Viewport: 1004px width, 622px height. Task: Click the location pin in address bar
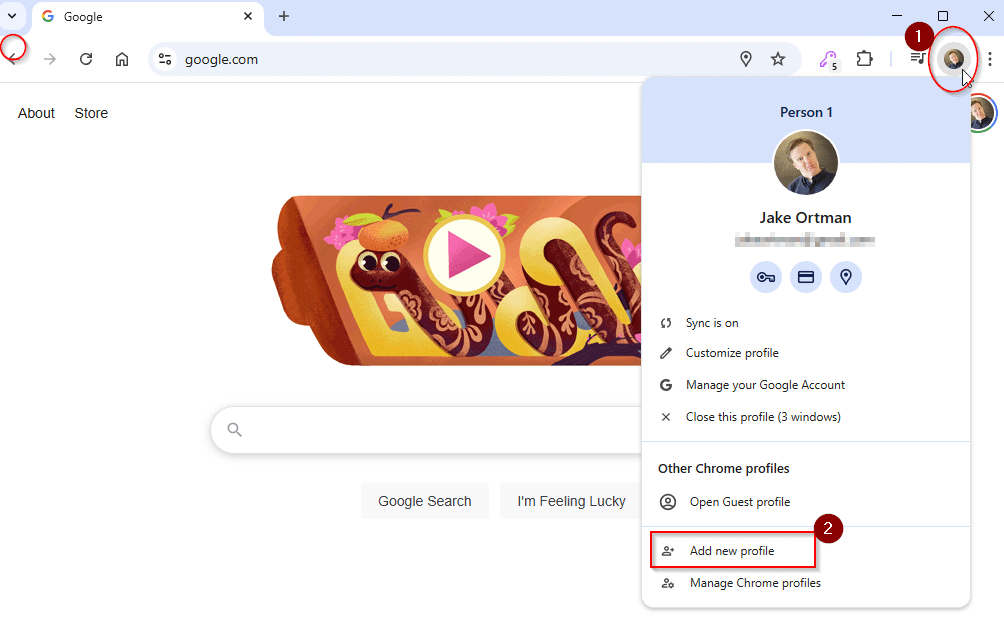click(x=745, y=60)
